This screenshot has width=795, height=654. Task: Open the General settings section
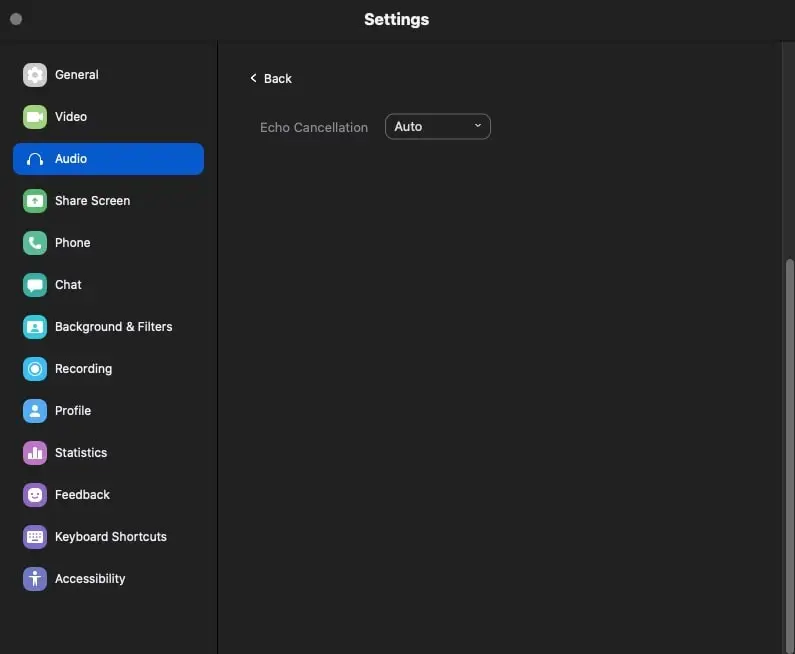pyautogui.click(x=77, y=75)
